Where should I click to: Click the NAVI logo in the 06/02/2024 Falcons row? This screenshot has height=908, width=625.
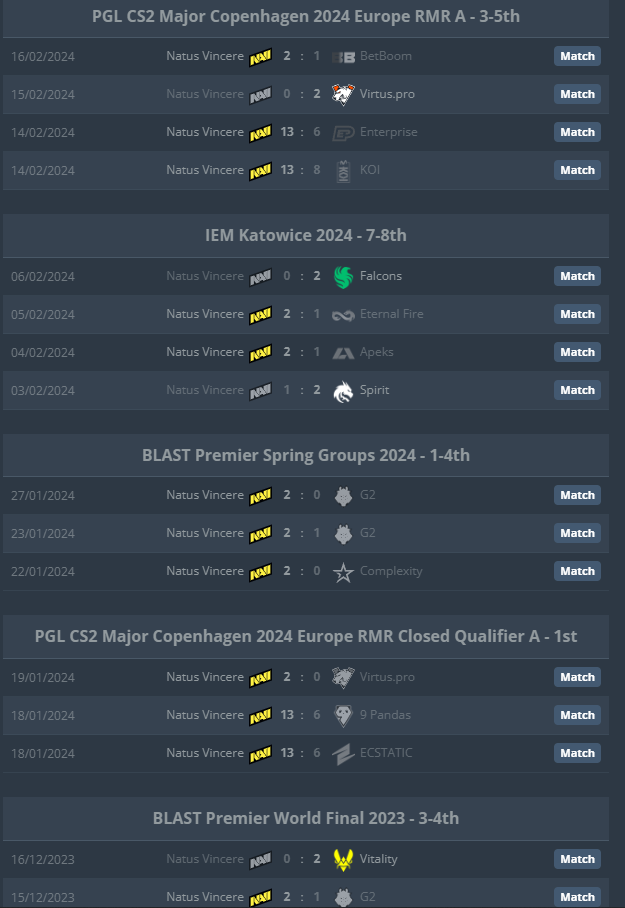coord(261,277)
